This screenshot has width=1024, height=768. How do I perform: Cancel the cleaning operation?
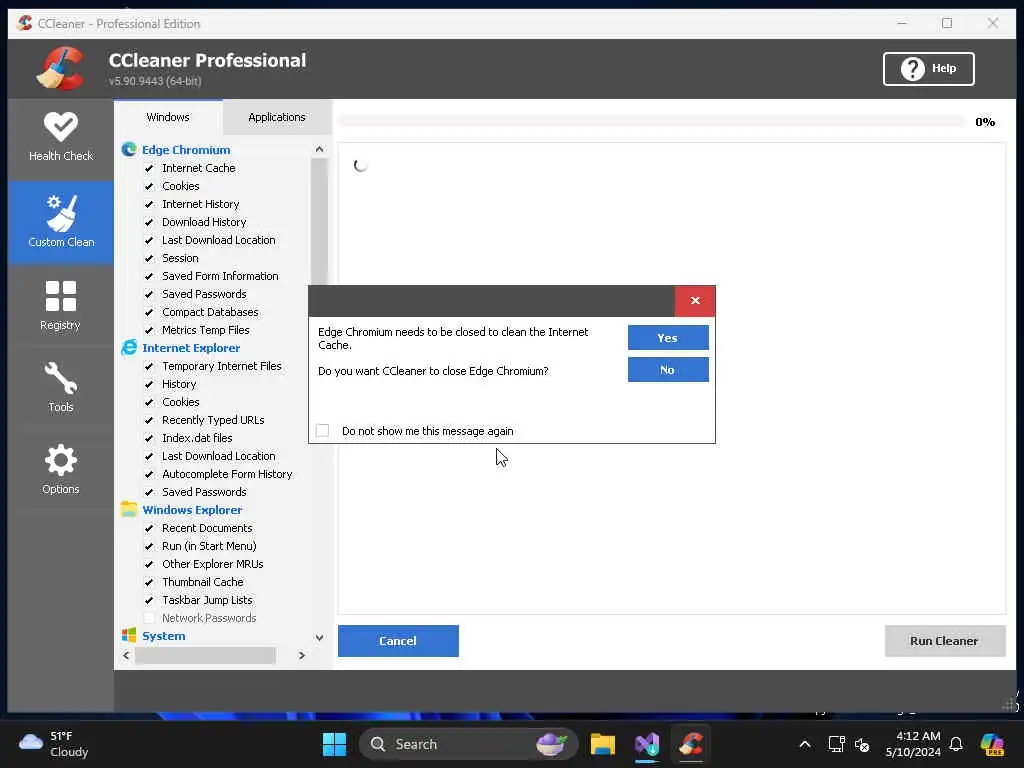(398, 641)
